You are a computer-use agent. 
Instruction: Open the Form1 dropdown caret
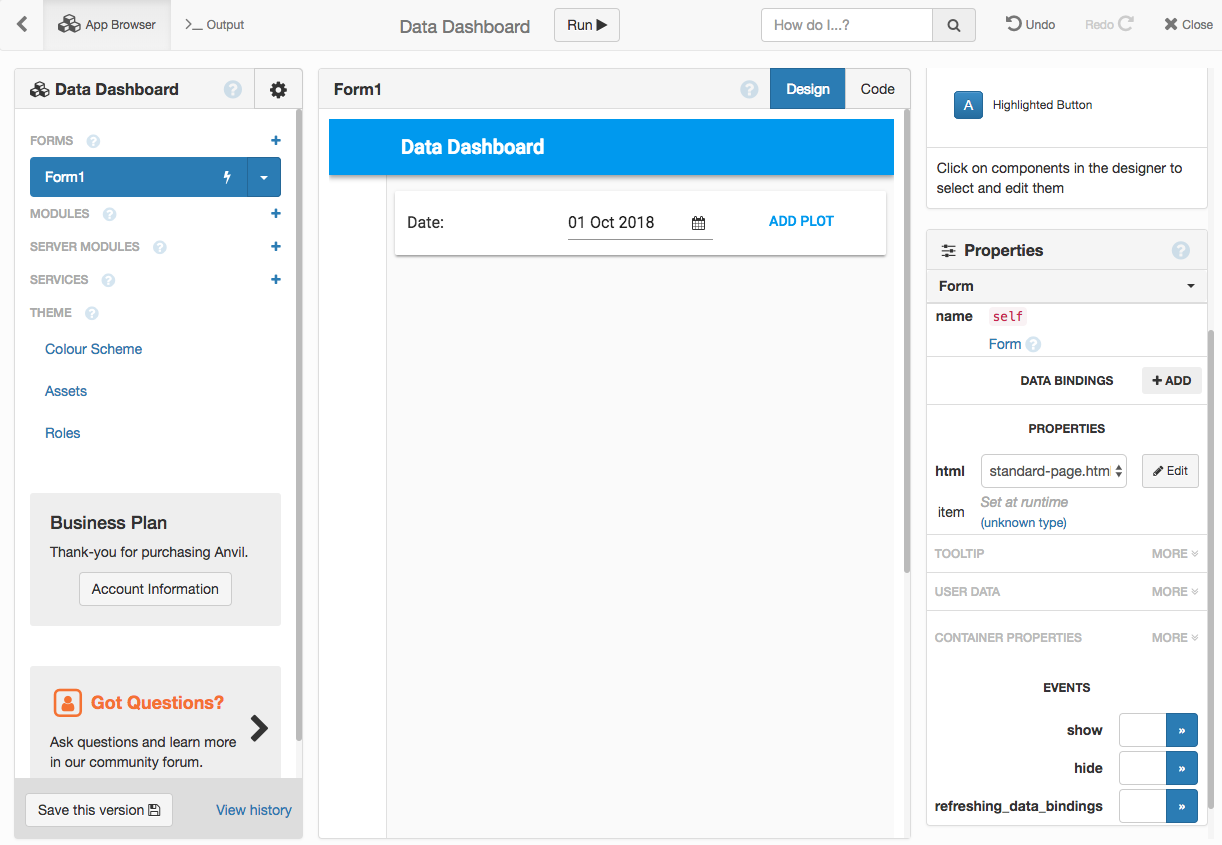(264, 178)
